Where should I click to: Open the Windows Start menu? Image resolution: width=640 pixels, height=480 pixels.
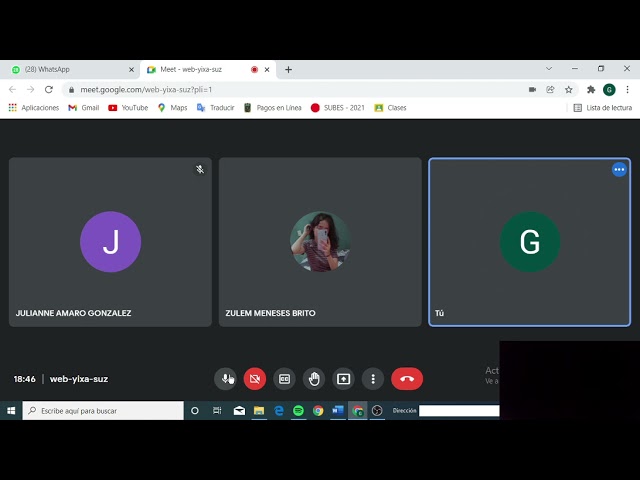[x=11, y=411]
